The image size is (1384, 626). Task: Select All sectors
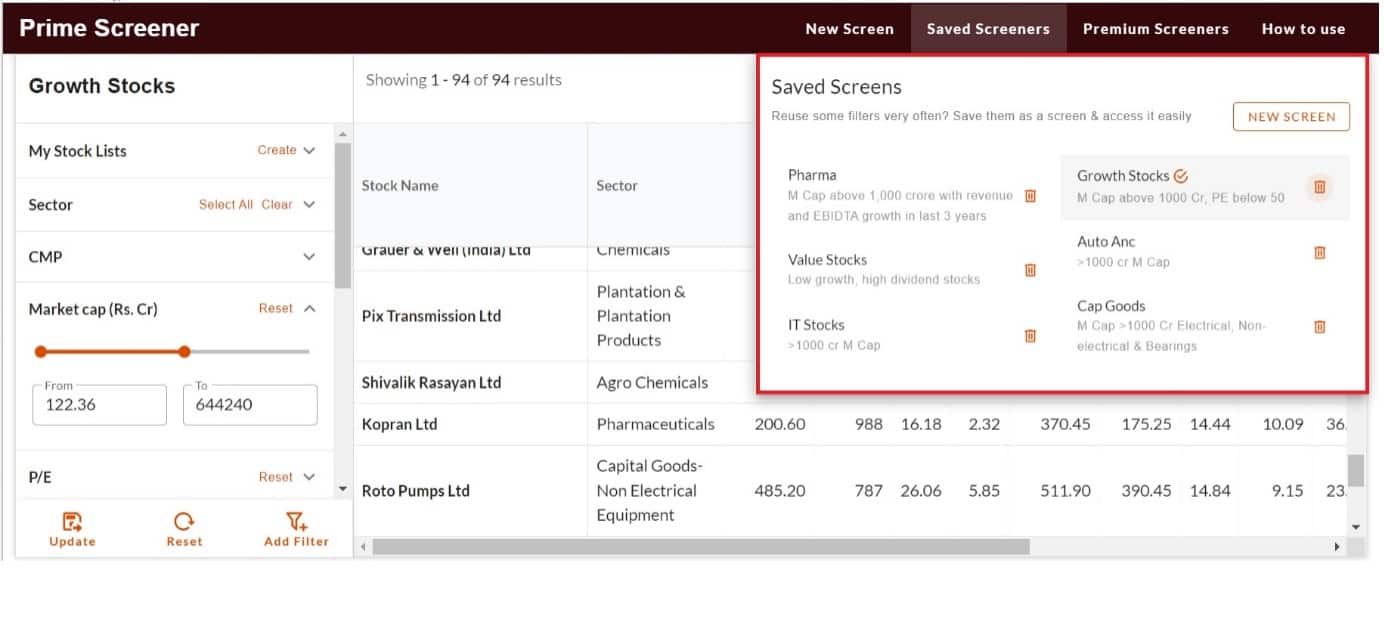226,204
